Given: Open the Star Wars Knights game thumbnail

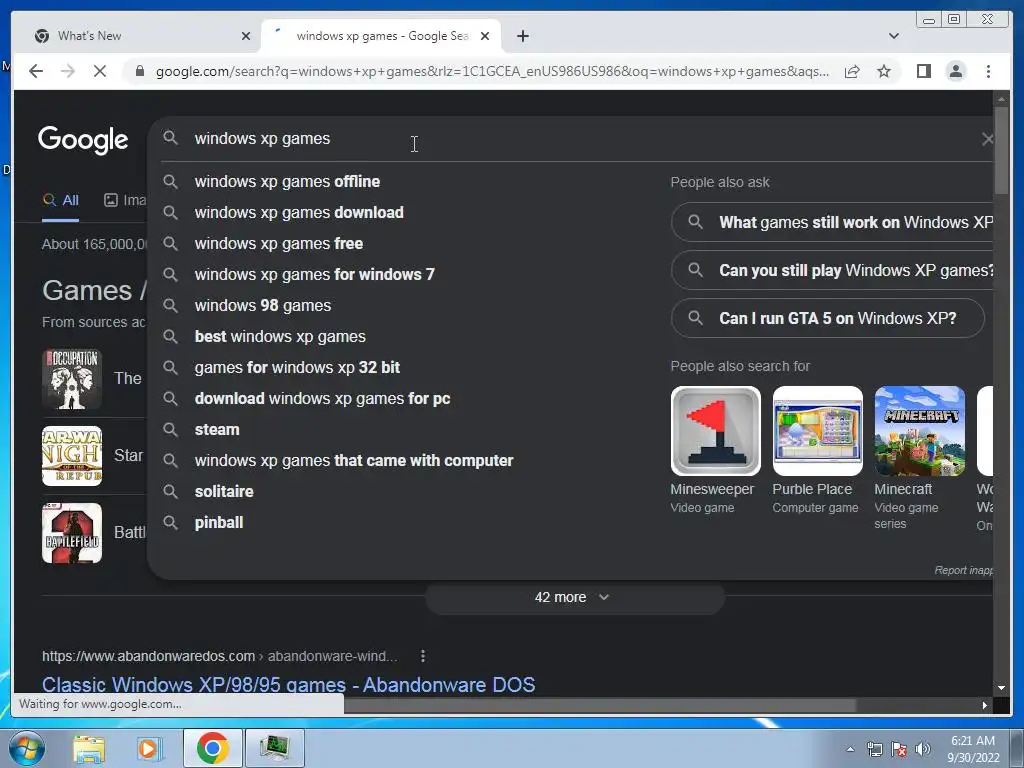Looking at the screenshot, I should (72, 456).
